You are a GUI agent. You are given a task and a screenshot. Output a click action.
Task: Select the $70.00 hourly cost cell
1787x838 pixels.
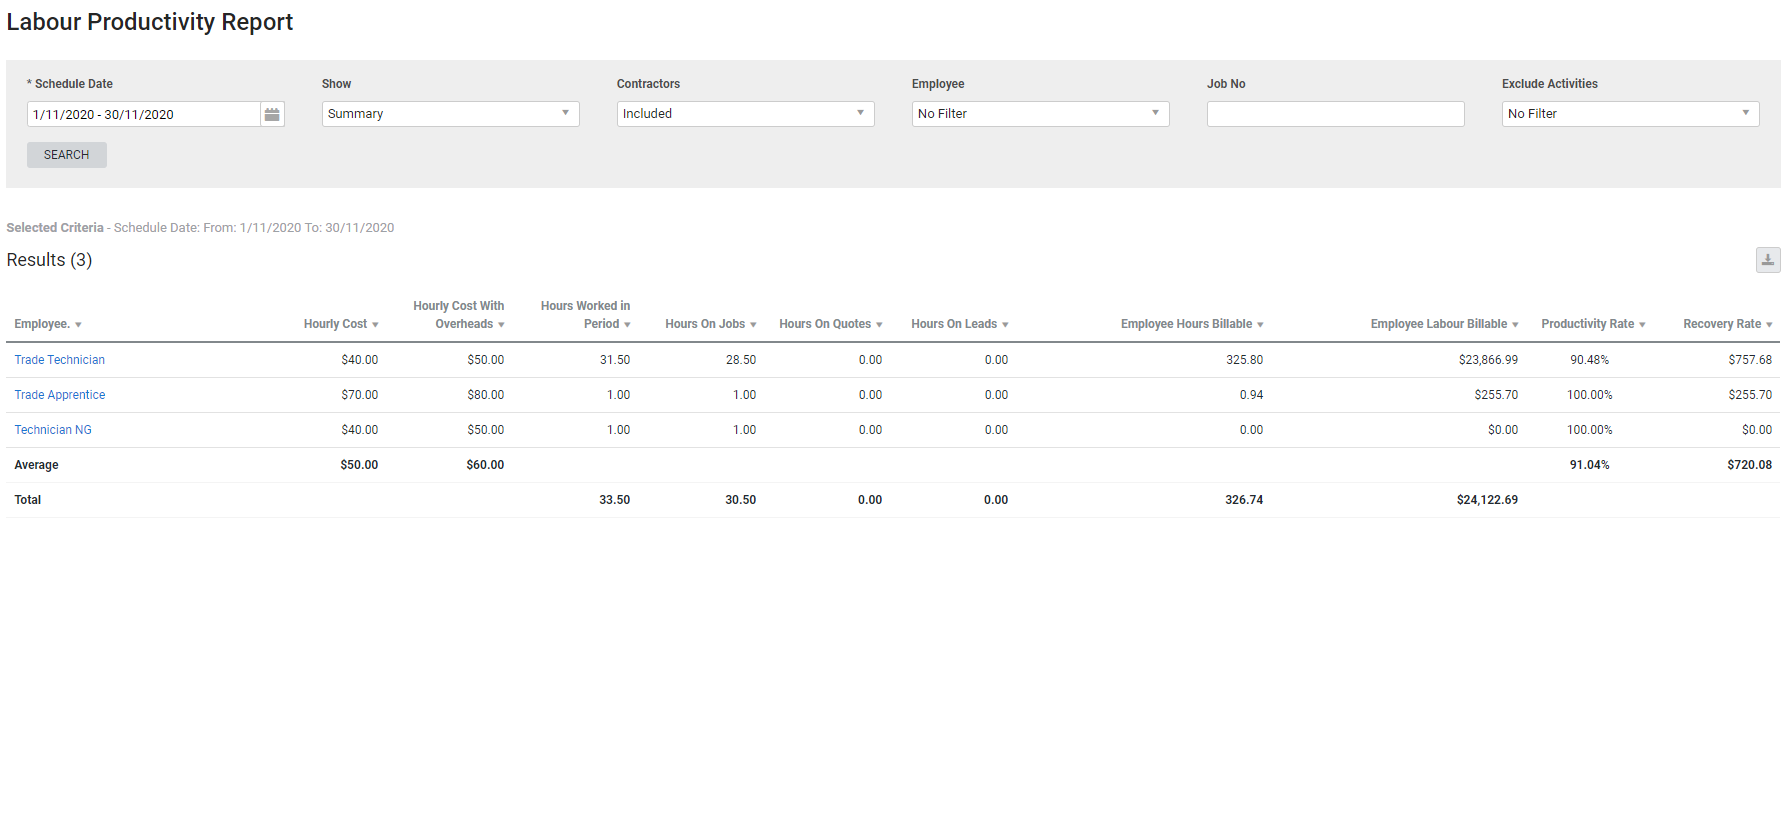[x=360, y=395]
